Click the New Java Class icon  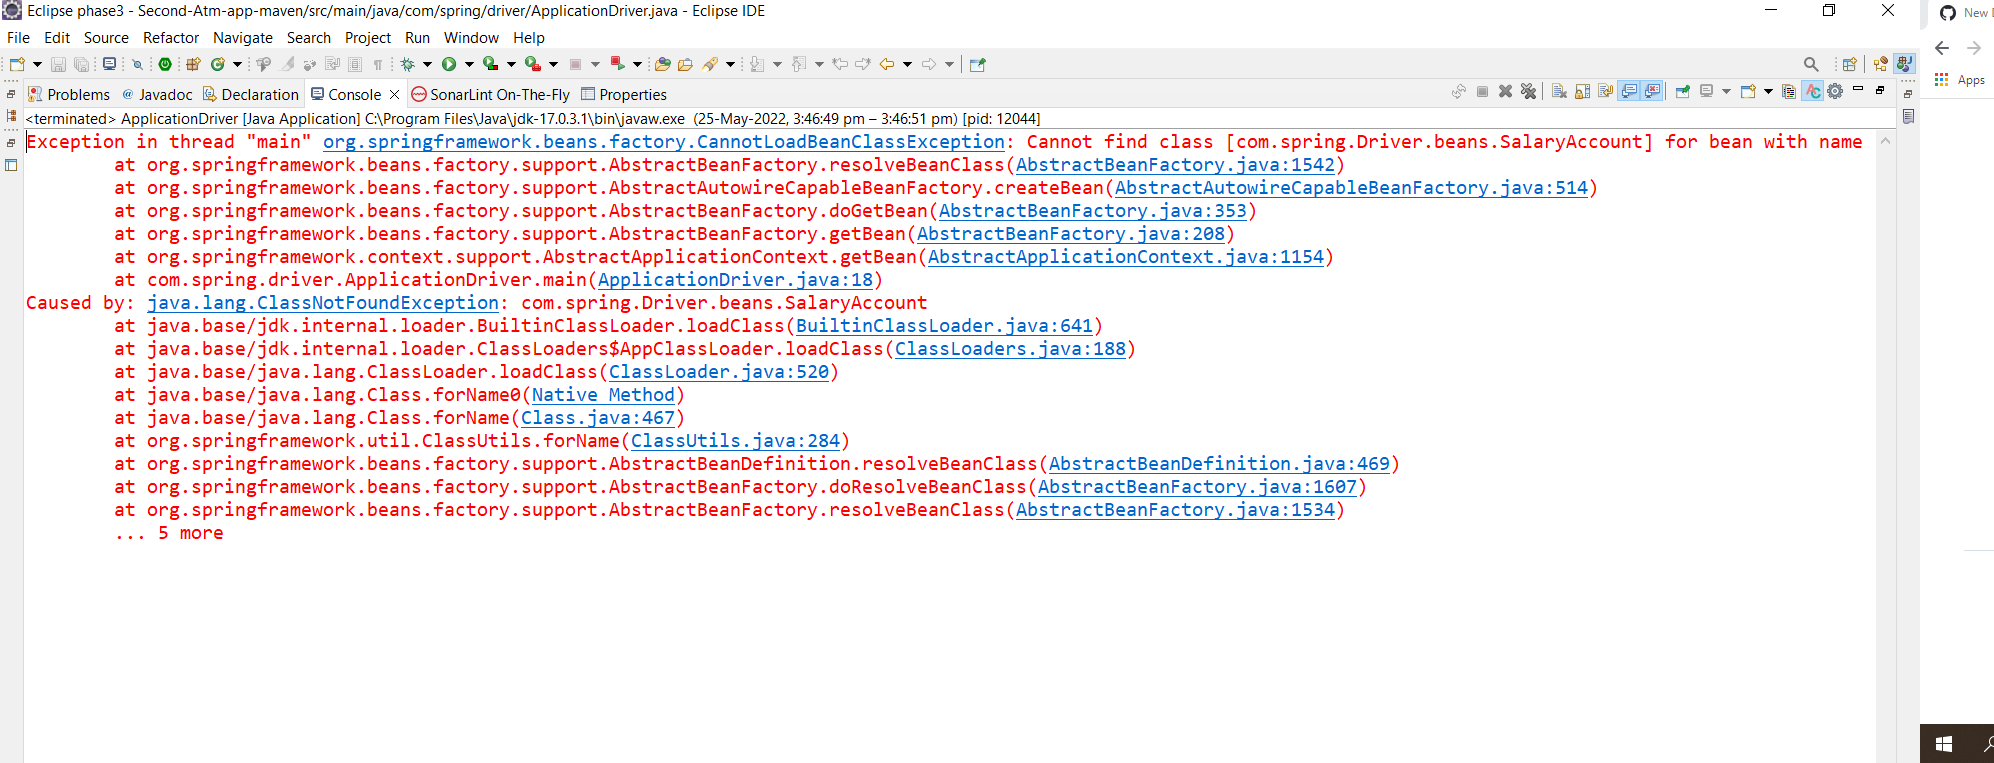pyautogui.click(x=217, y=64)
